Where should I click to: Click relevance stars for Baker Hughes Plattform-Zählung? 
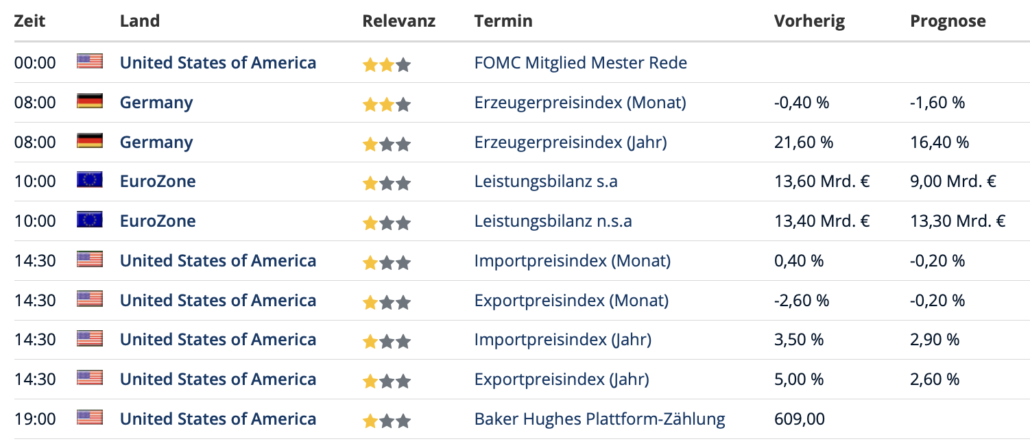pos(386,420)
